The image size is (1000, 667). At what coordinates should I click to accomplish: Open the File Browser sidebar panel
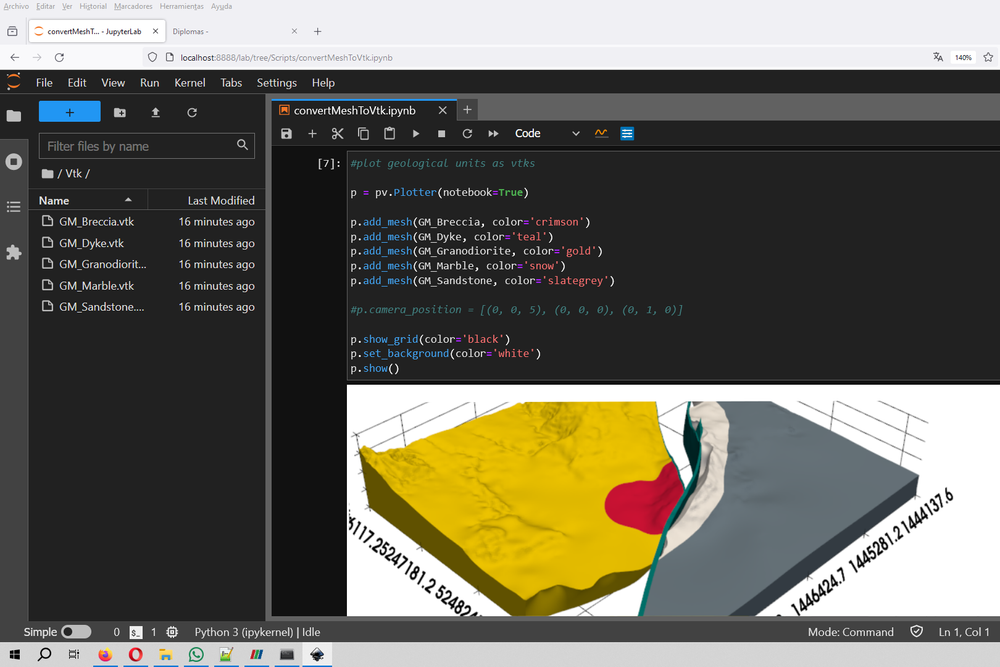pyautogui.click(x=13, y=115)
